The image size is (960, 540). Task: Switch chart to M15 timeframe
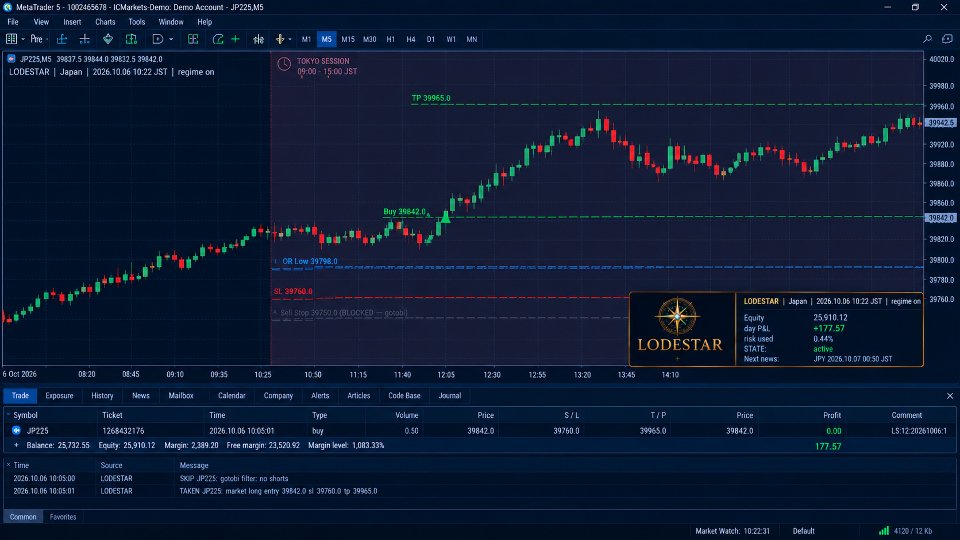point(348,39)
